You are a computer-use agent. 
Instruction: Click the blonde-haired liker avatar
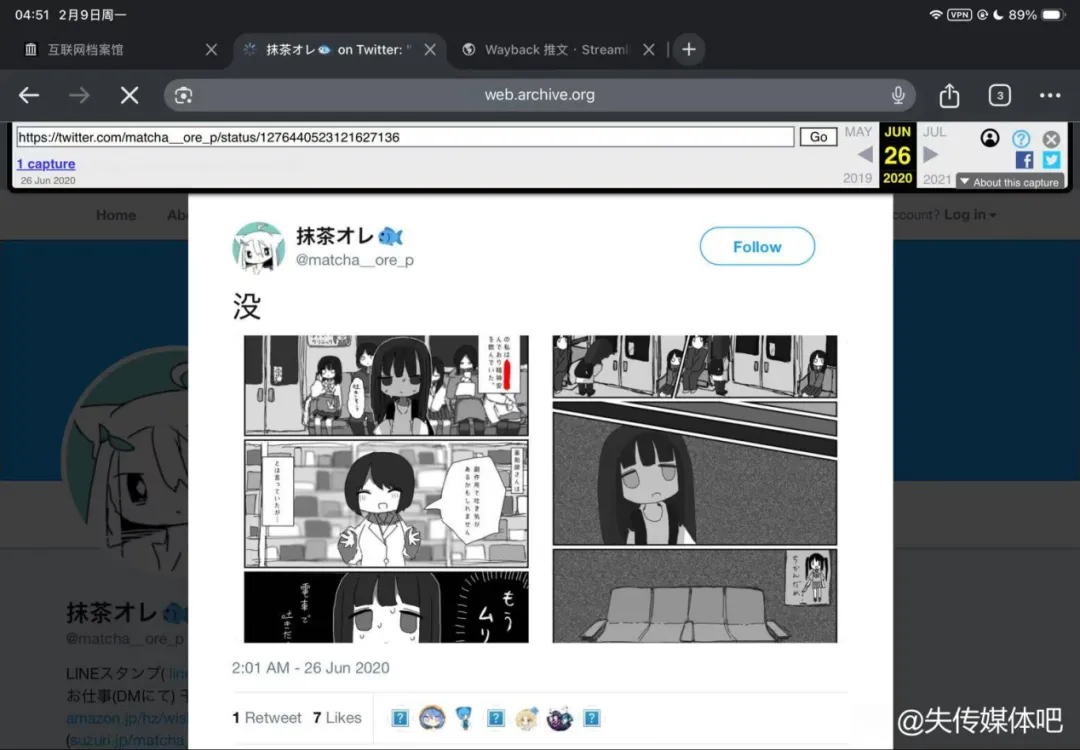(527, 718)
